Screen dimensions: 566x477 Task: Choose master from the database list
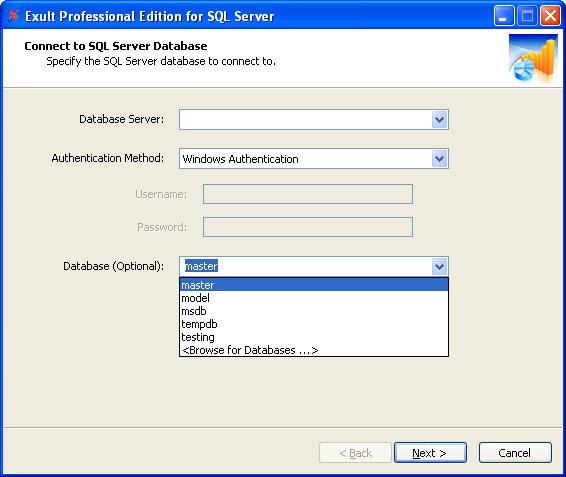(314, 285)
